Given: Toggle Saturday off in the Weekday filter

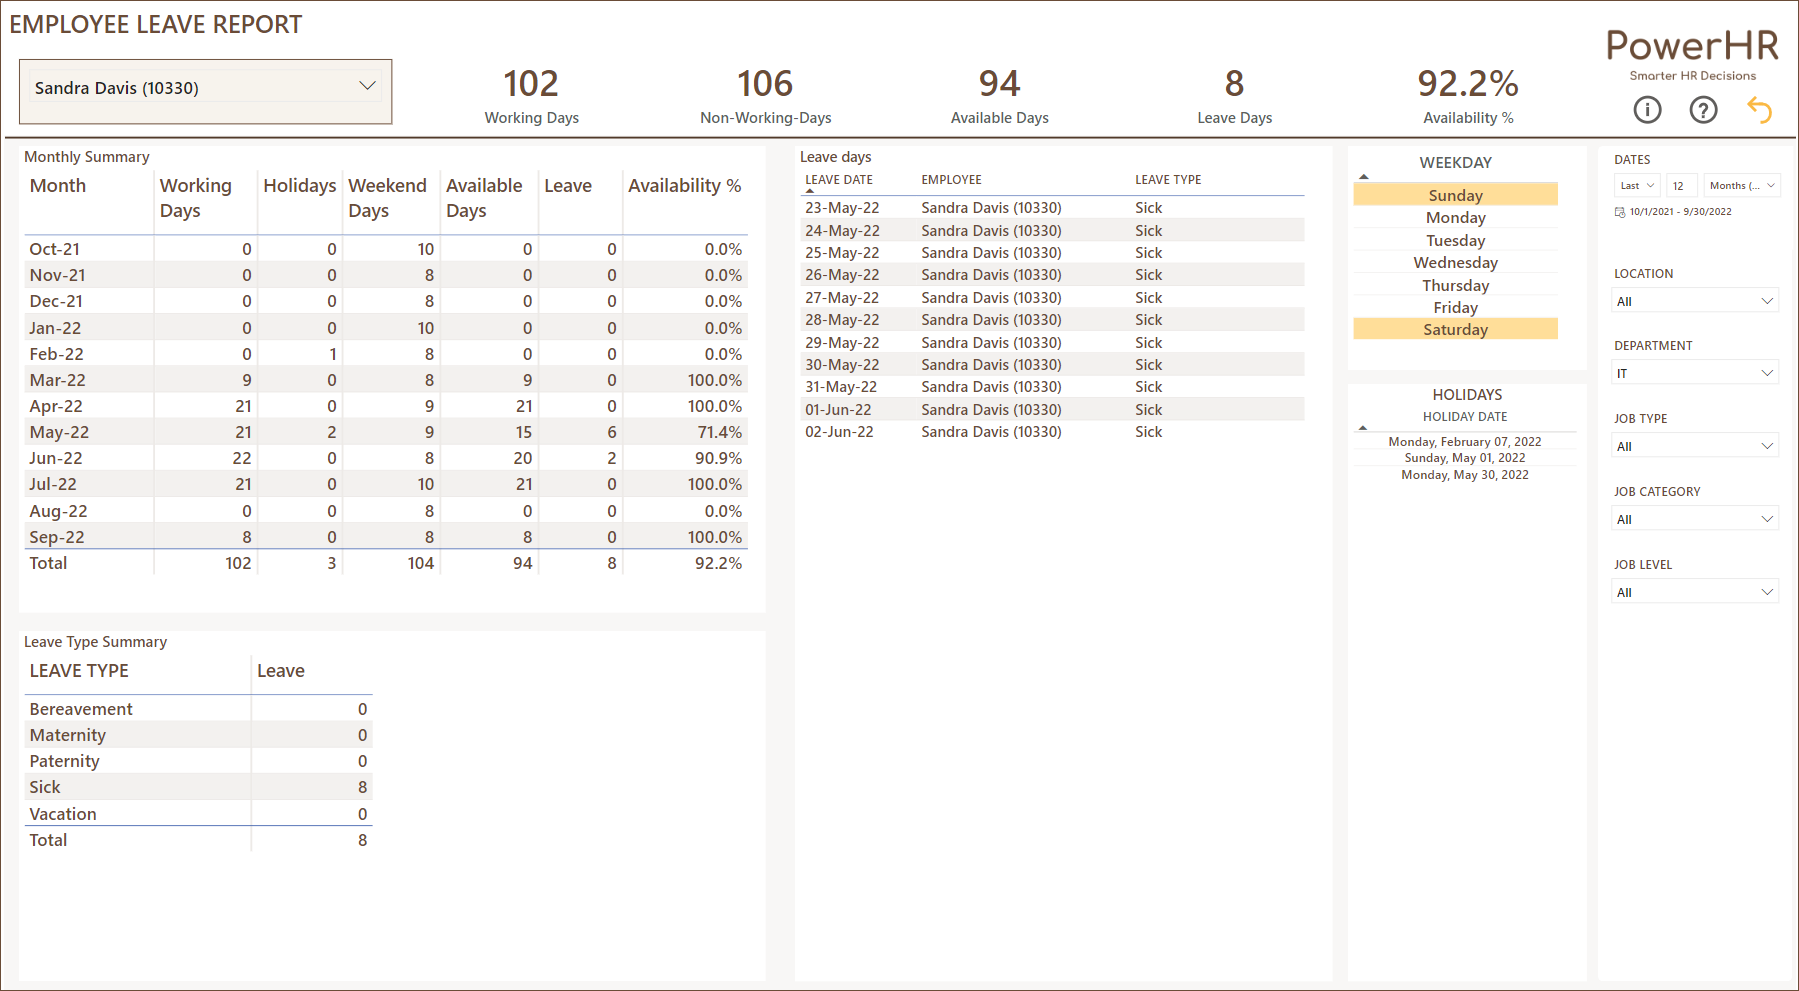Looking at the screenshot, I should pyautogui.click(x=1455, y=328).
